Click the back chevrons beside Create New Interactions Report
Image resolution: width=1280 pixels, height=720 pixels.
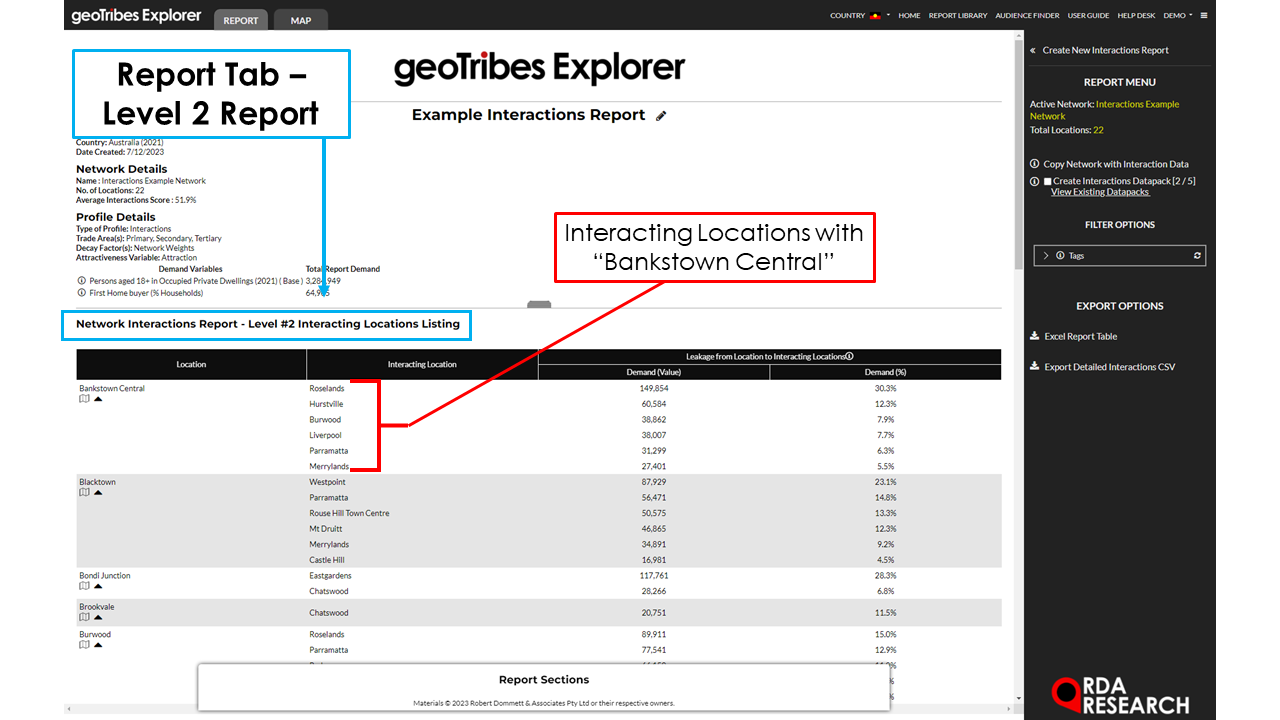click(1033, 50)
